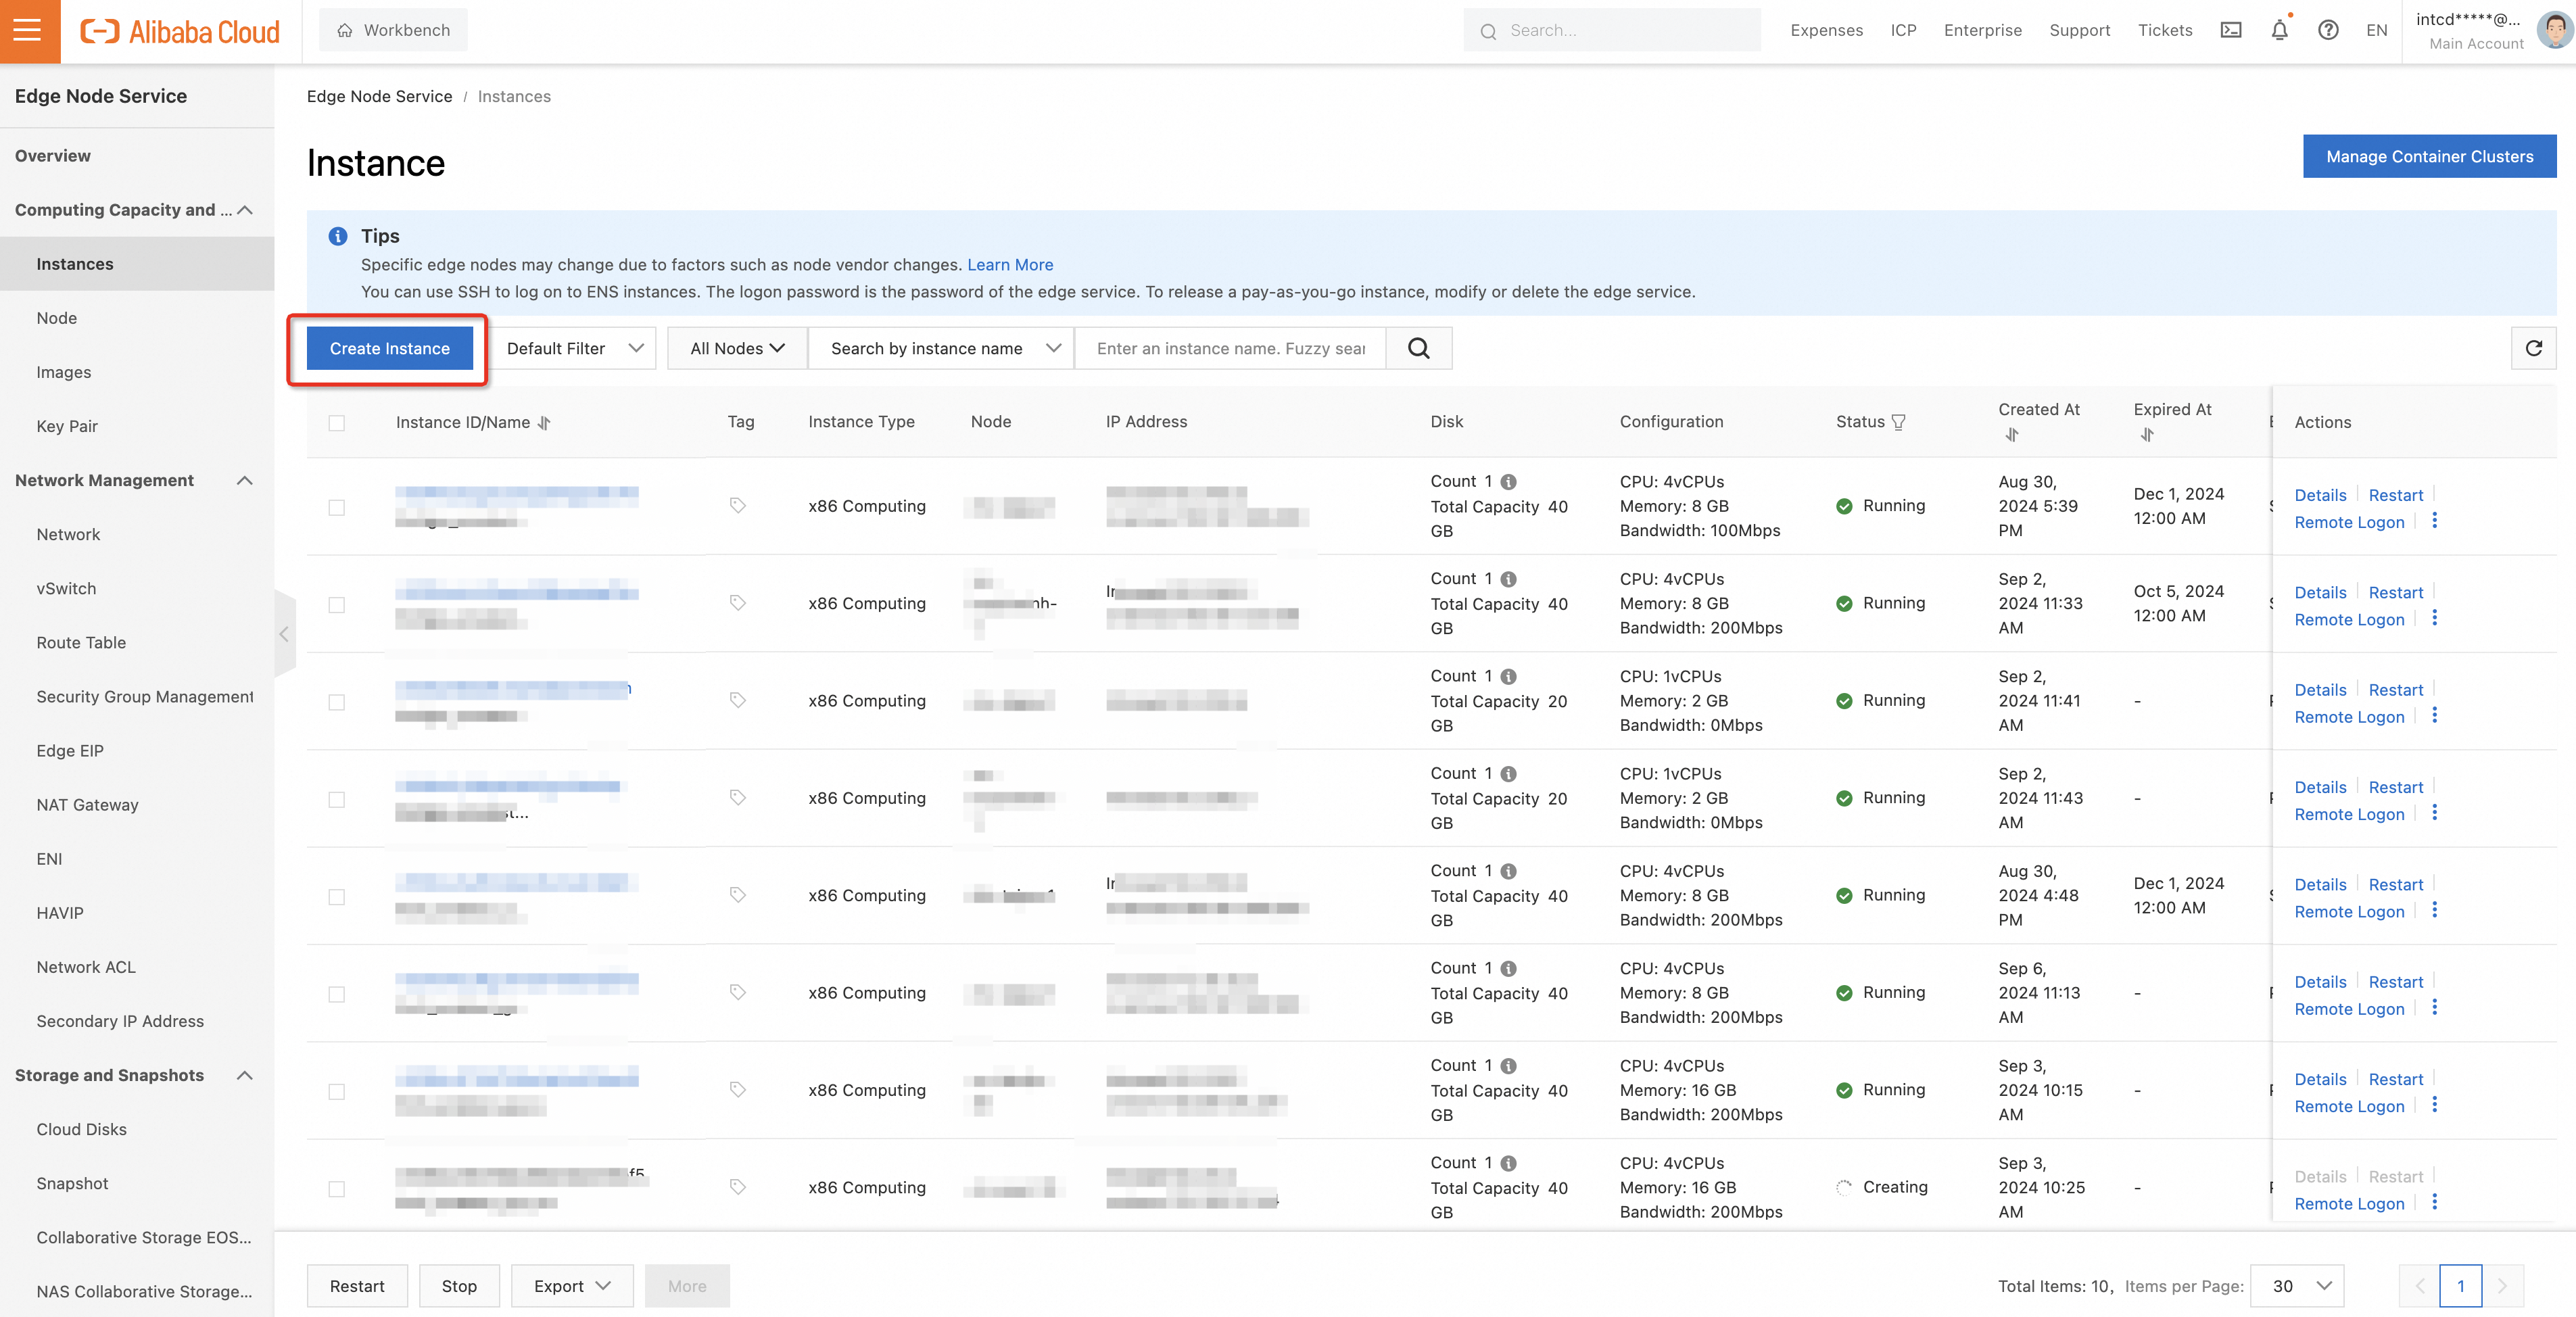The height and width of the screenshot is (1317, 2576).
Task: Go to the previous page arrow
Action: tap(2420, 1286)
